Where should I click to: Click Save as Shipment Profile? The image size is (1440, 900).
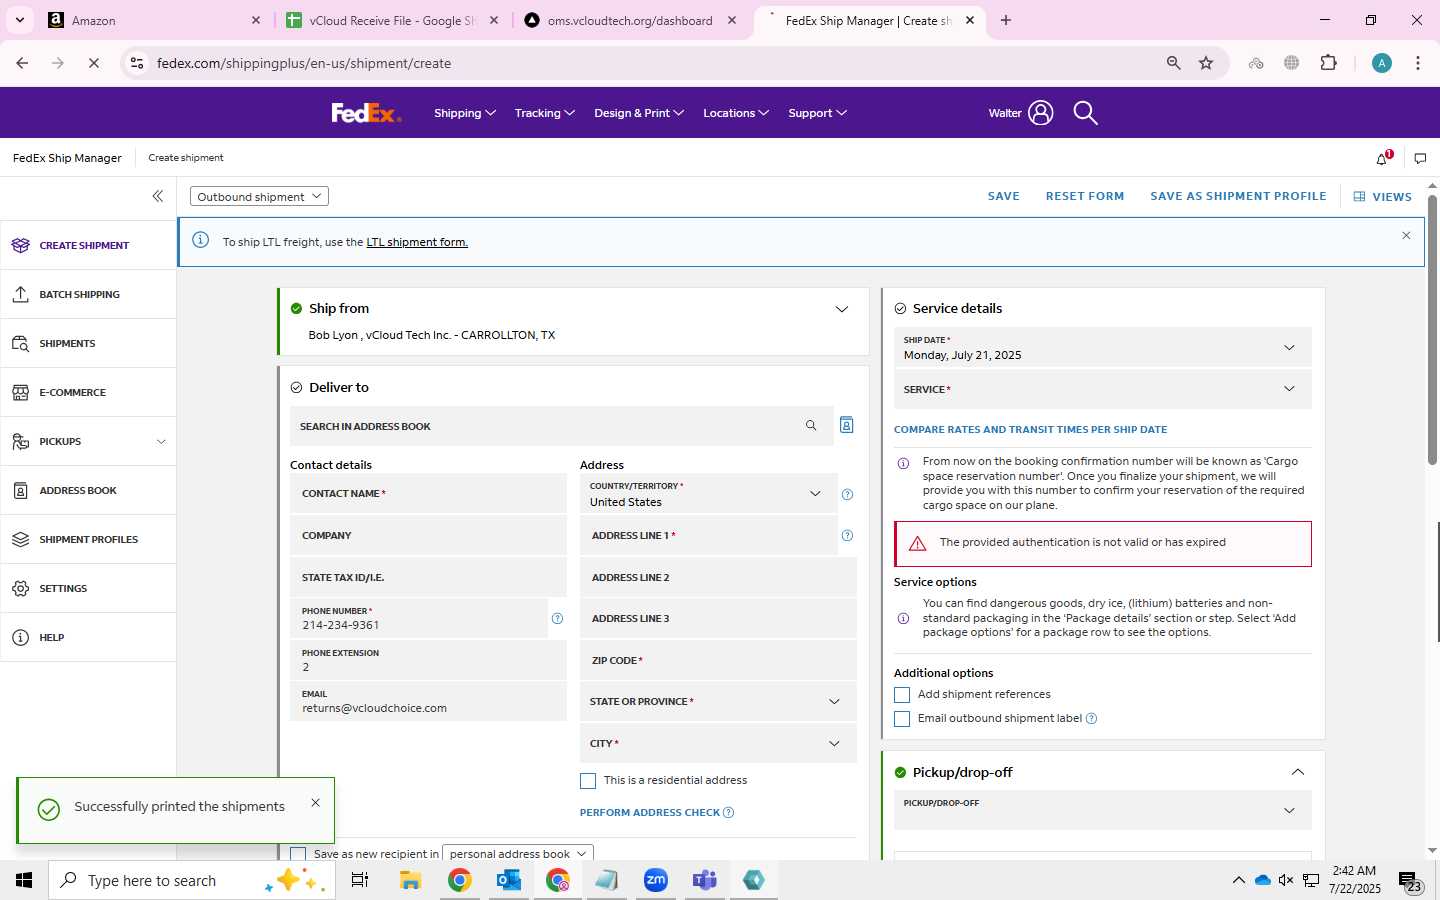pos(1238,196)
